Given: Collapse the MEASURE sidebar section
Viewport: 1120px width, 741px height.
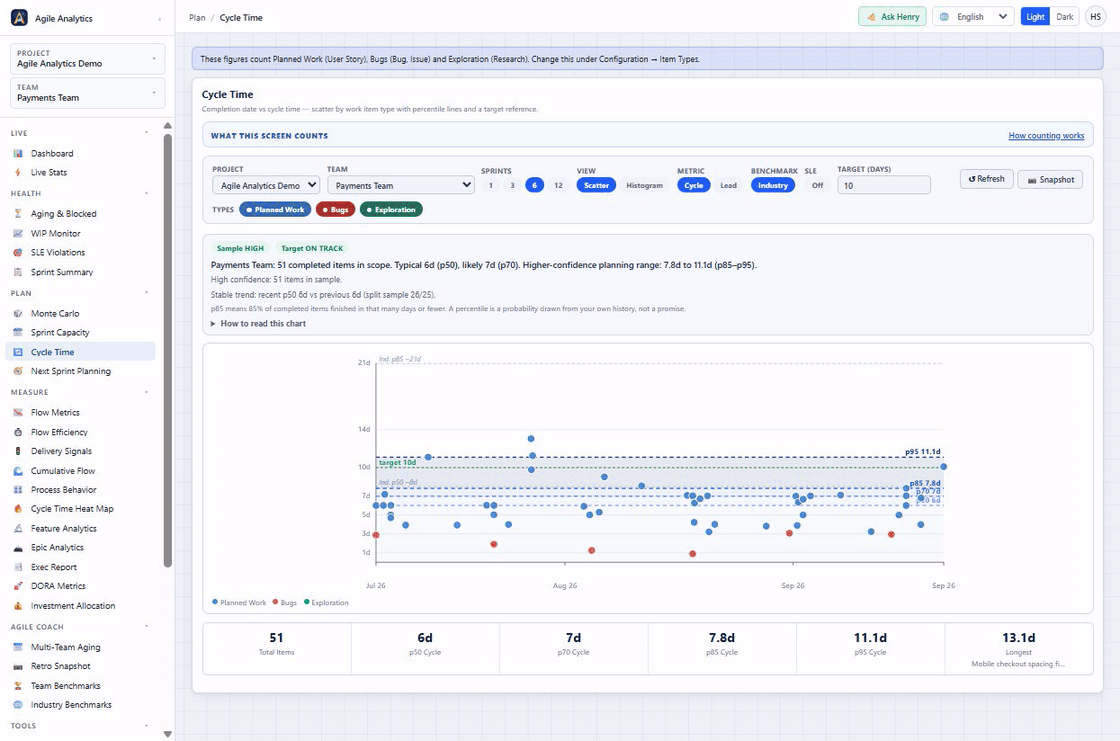Looking at the screenshot, I should tap(146, 392).
